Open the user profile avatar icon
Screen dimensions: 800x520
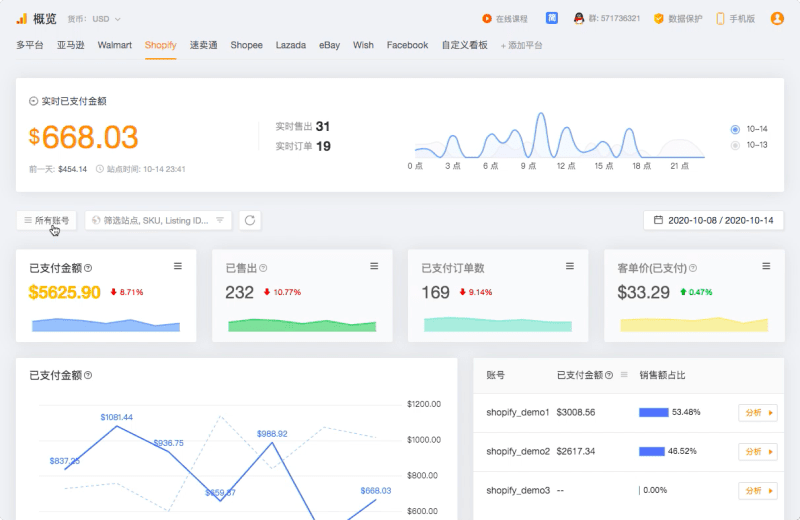[x=777, y=18]
